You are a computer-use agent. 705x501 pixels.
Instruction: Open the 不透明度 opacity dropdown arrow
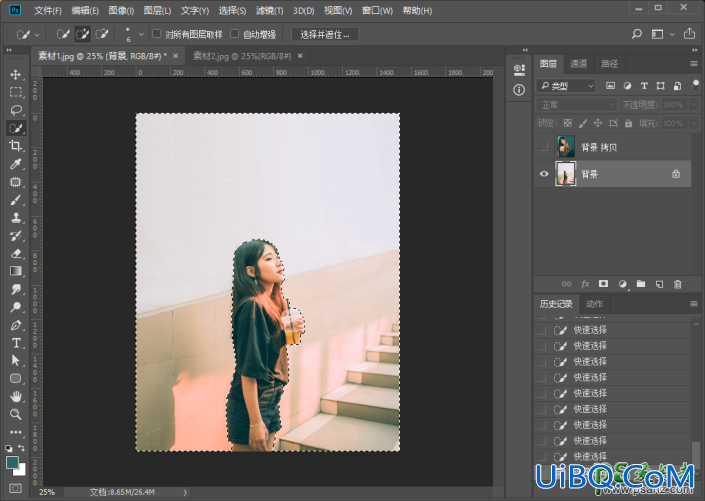pyautogui.click(x=694, y=105)
